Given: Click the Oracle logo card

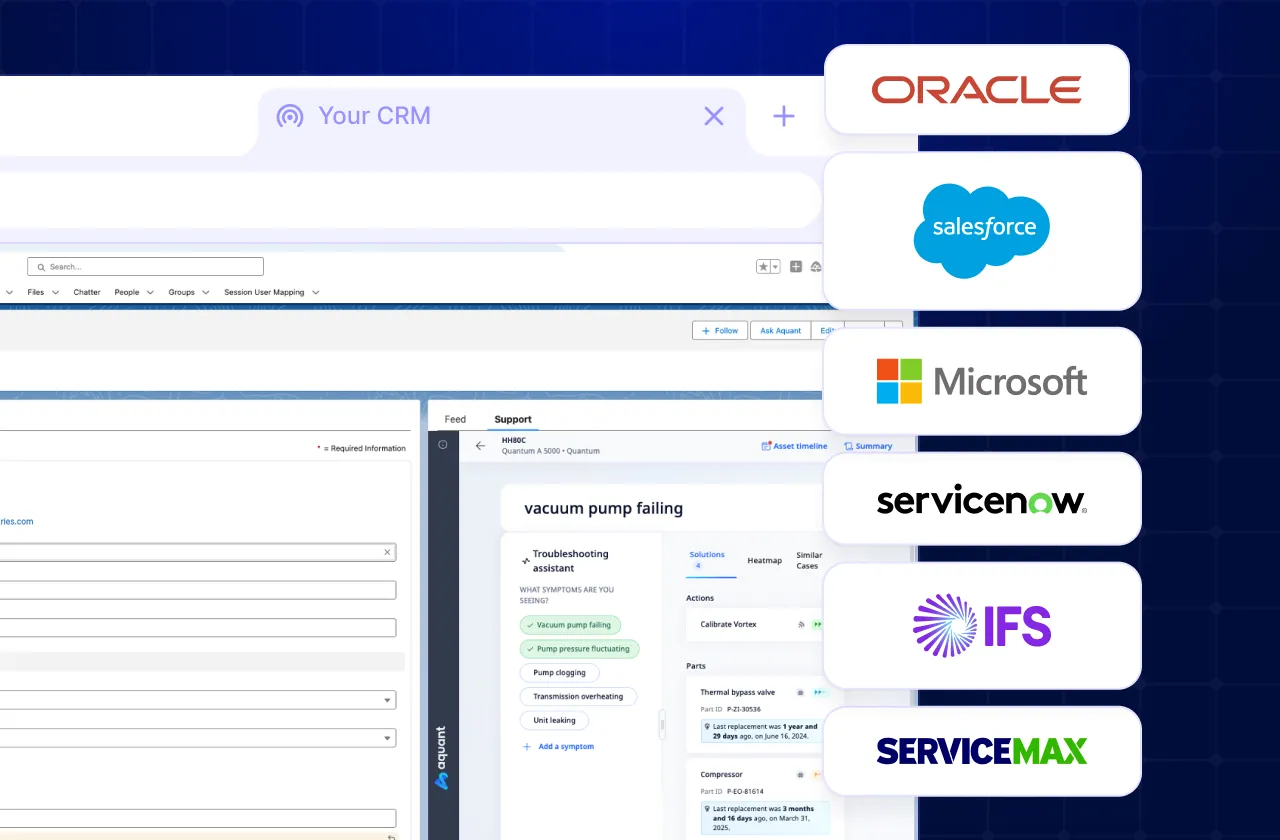Looking at the screenshot, I should point(977,90).
